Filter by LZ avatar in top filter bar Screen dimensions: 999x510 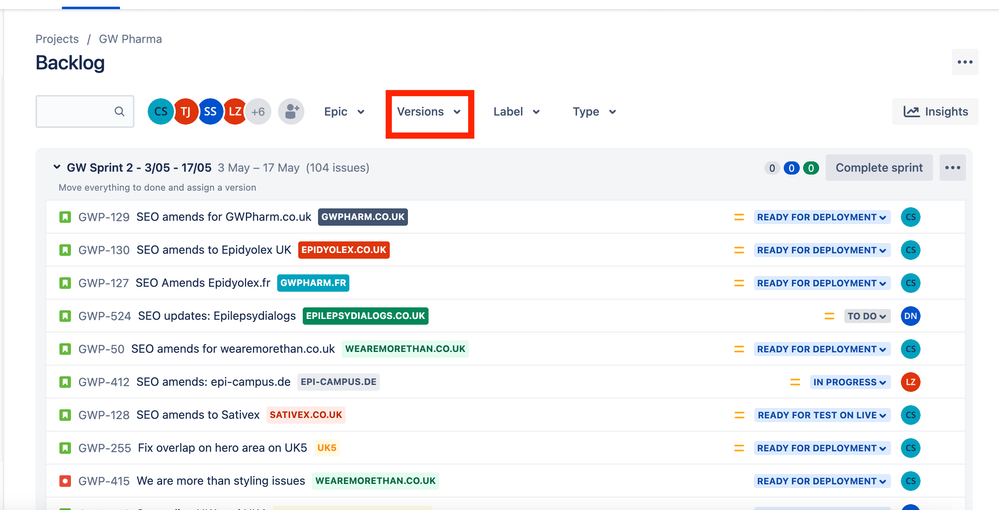click(234, 112)
